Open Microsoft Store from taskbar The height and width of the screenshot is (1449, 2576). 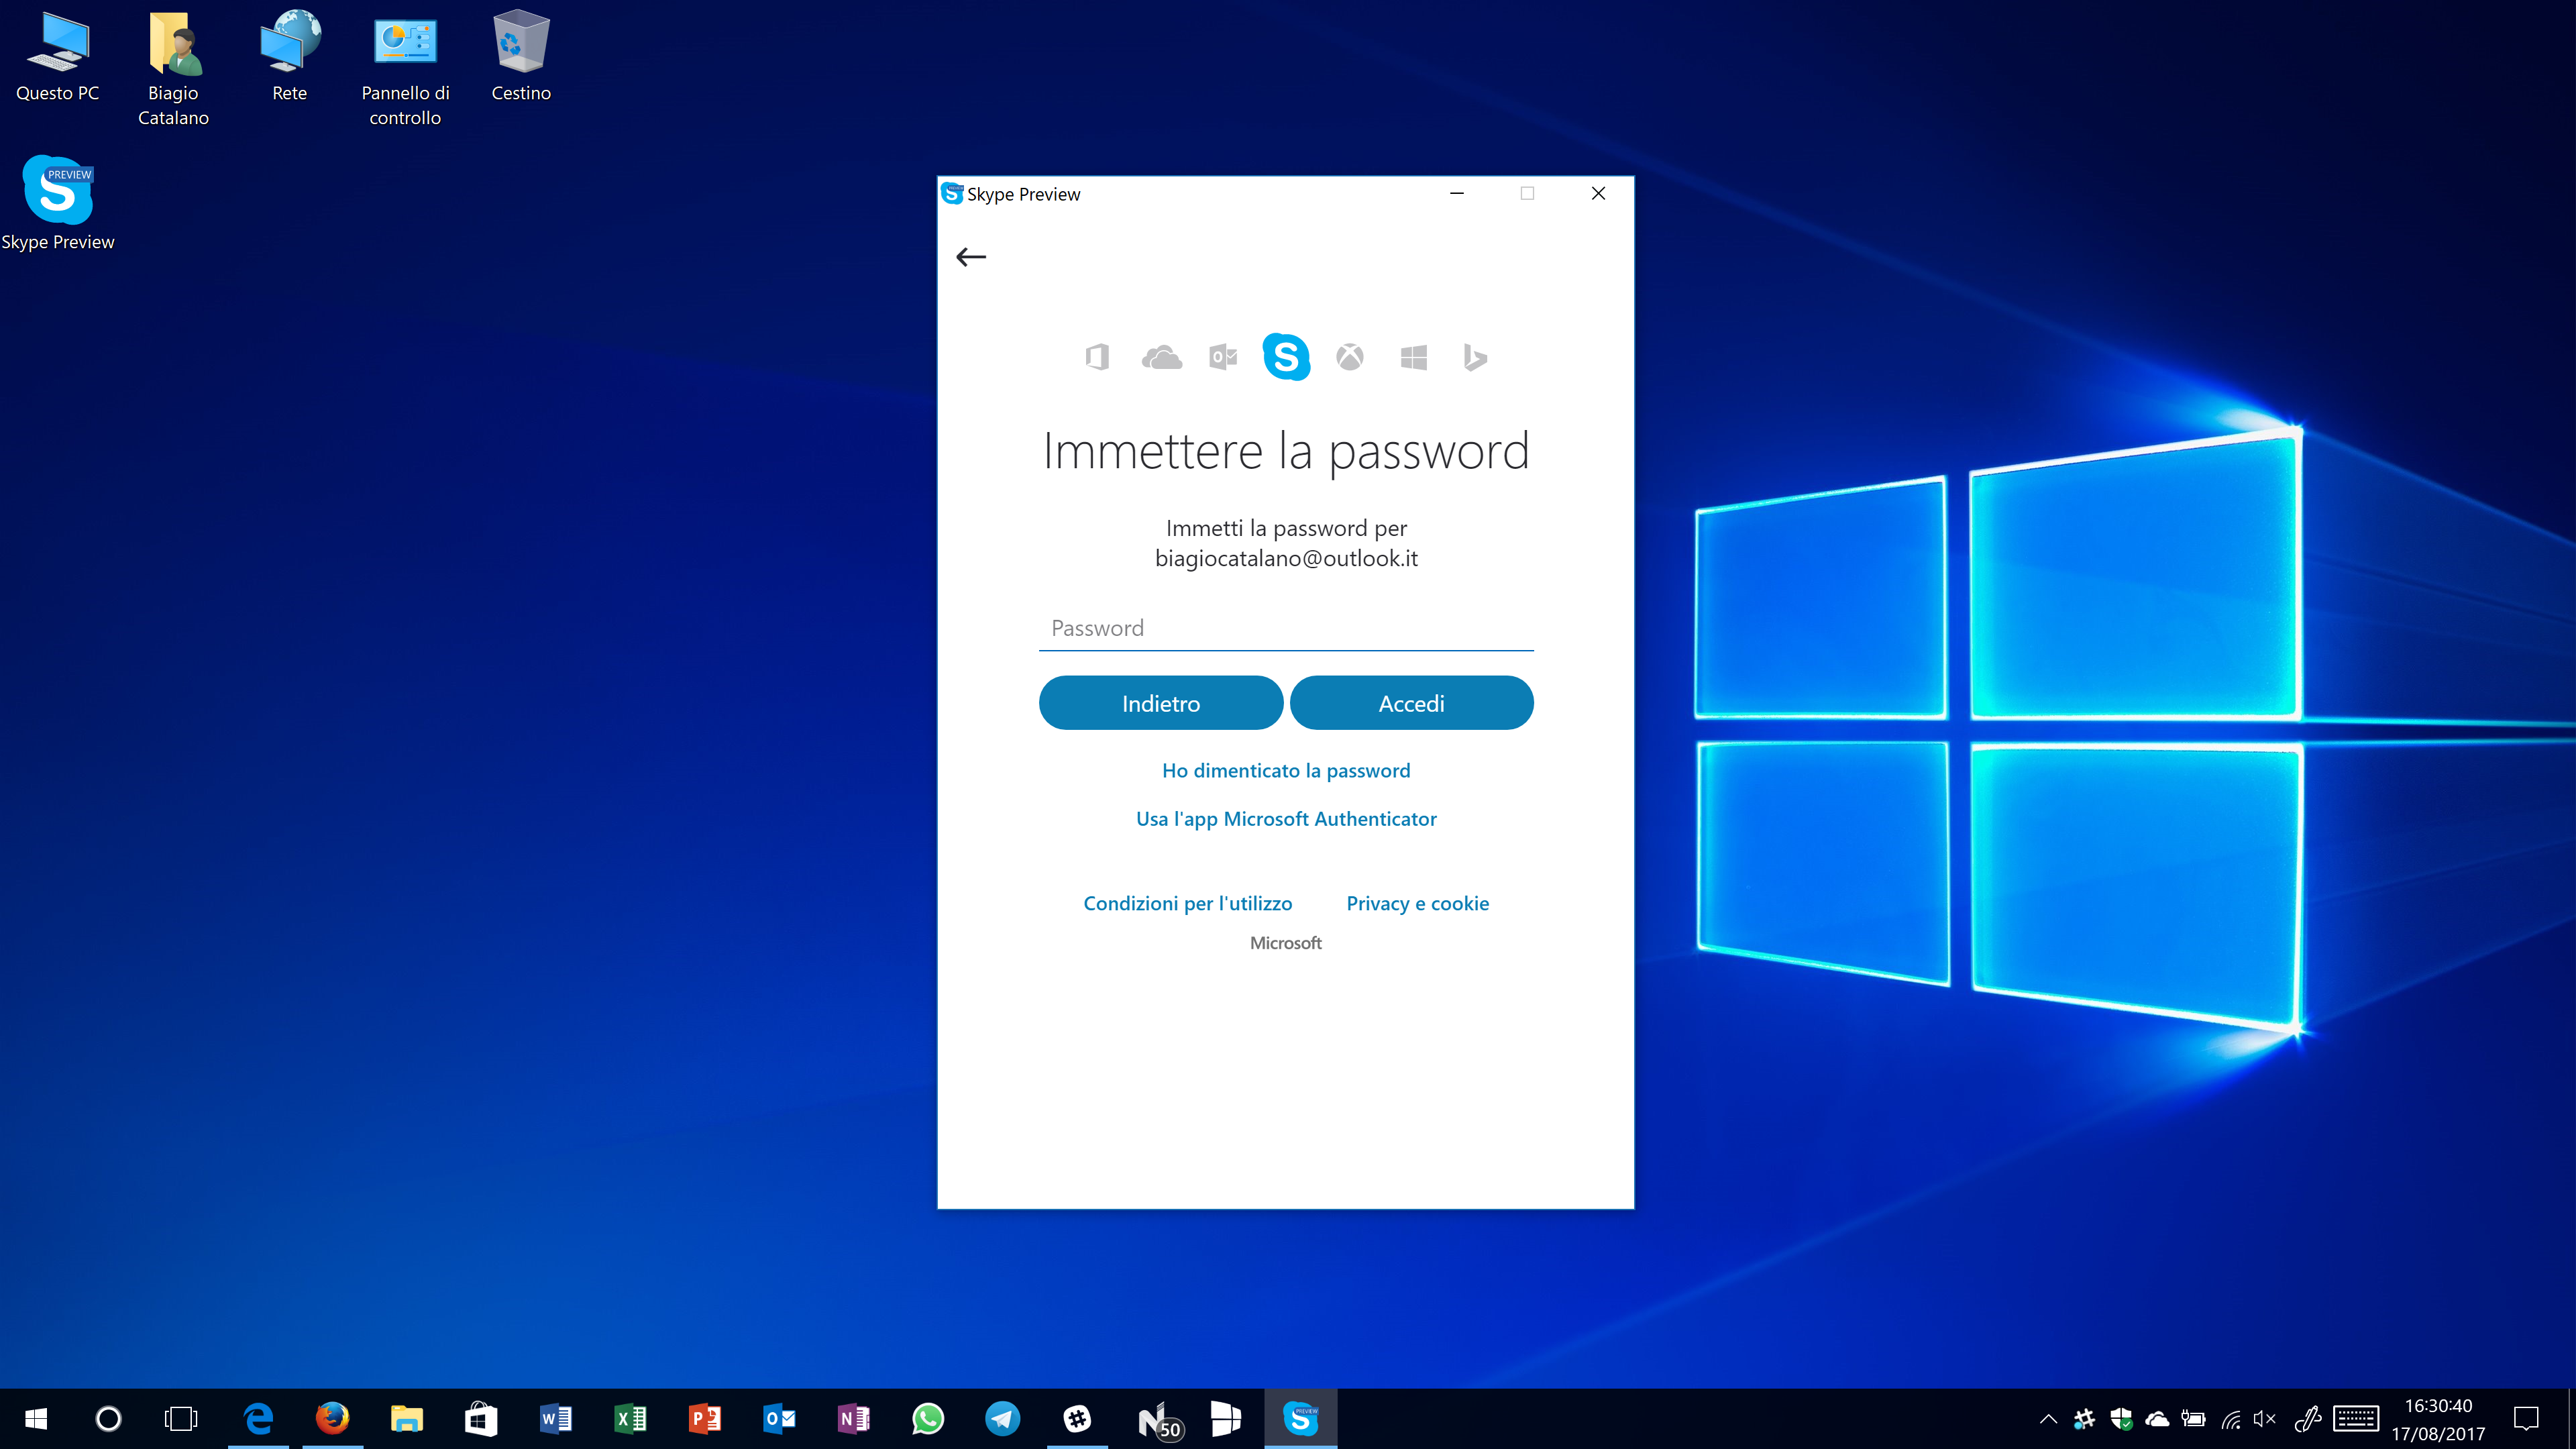(481, 1418)
